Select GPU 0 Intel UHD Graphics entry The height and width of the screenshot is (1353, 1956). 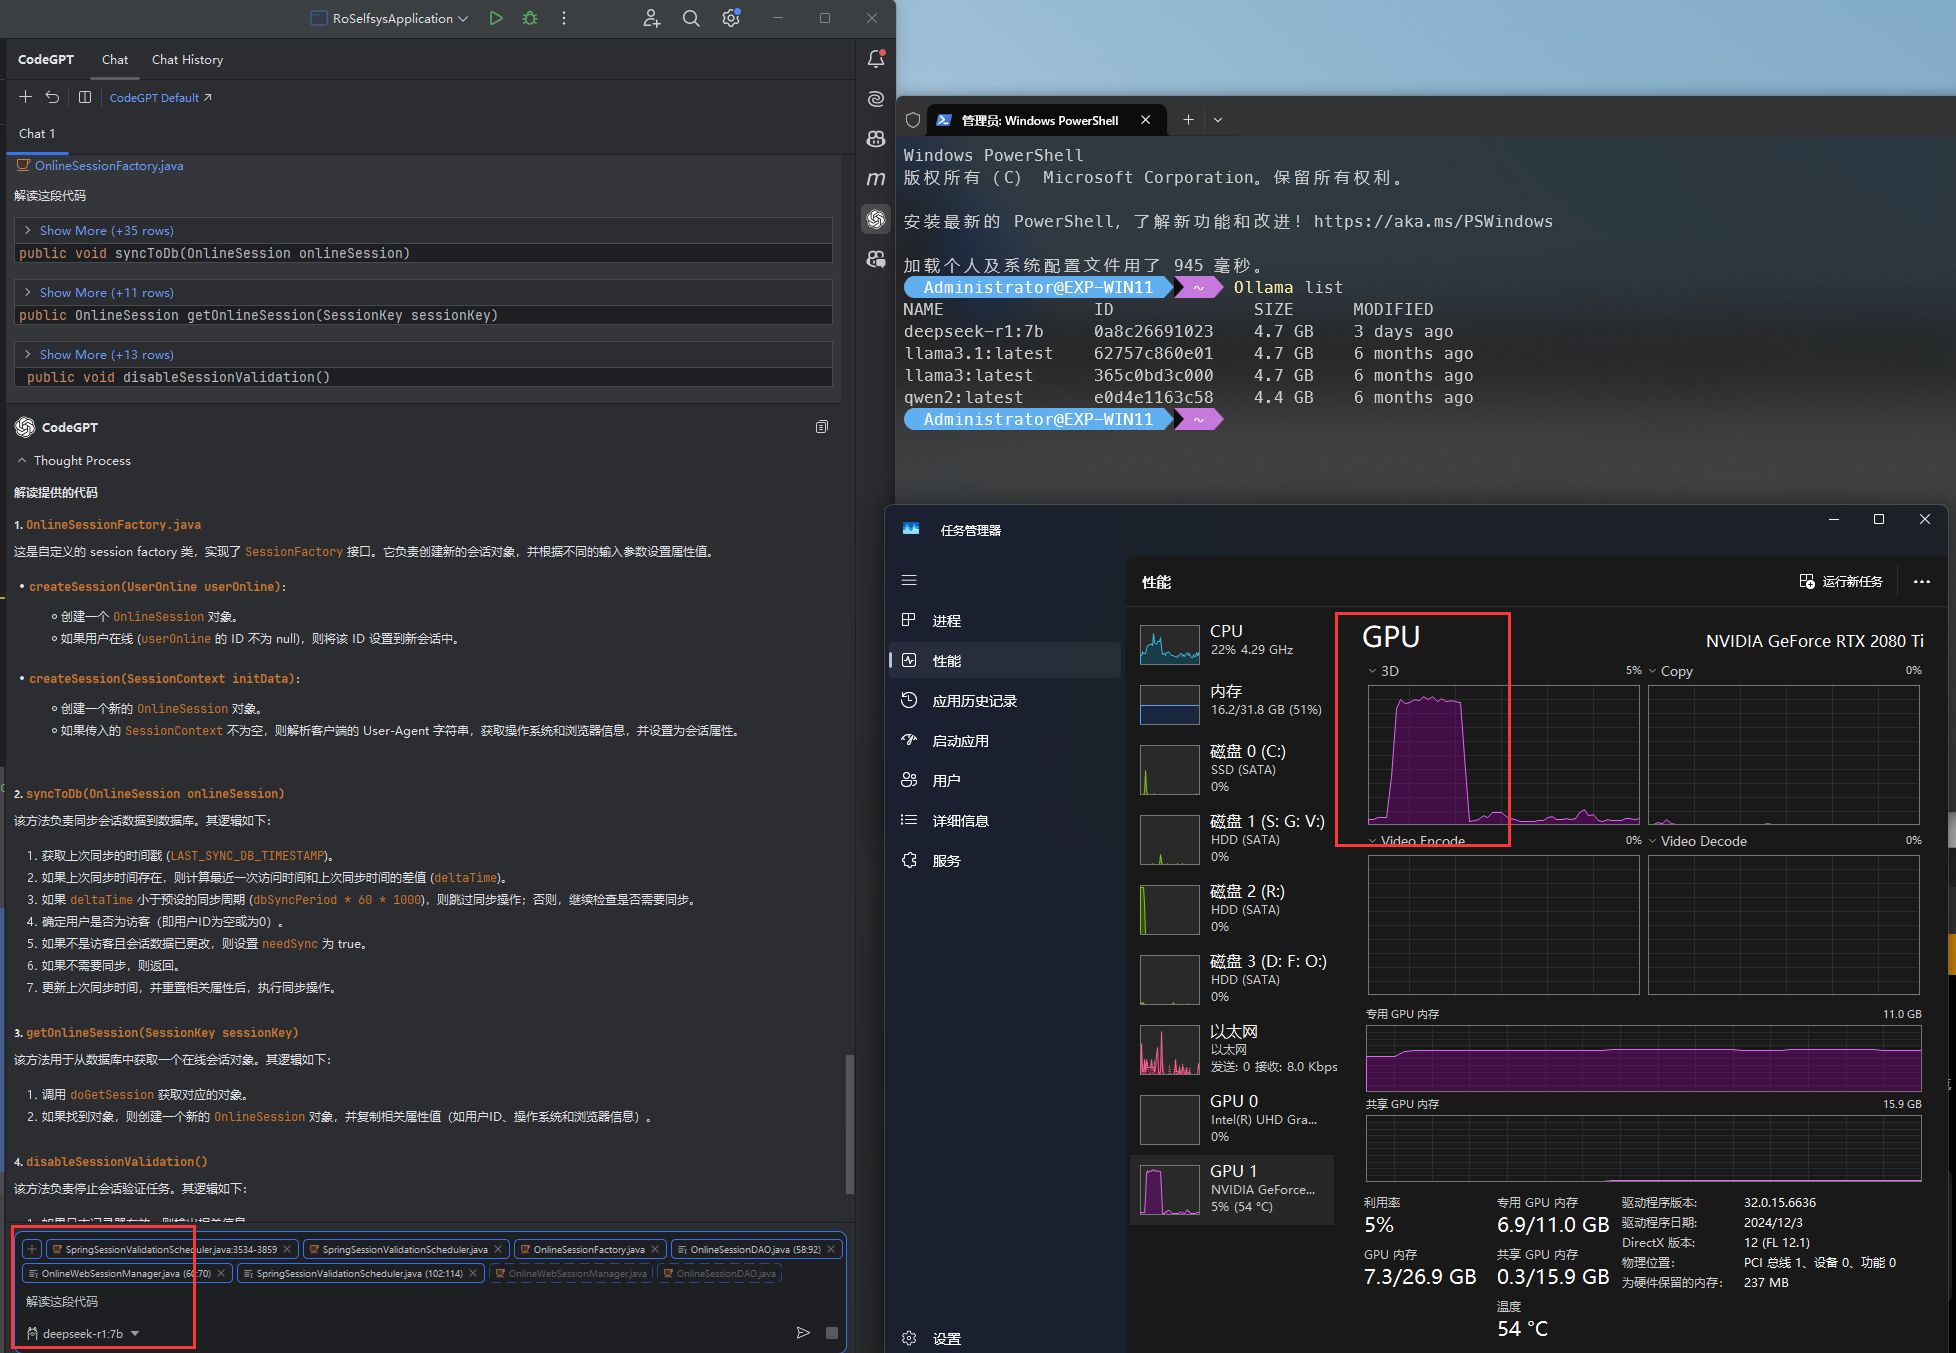click(x=1232, y=1119)
